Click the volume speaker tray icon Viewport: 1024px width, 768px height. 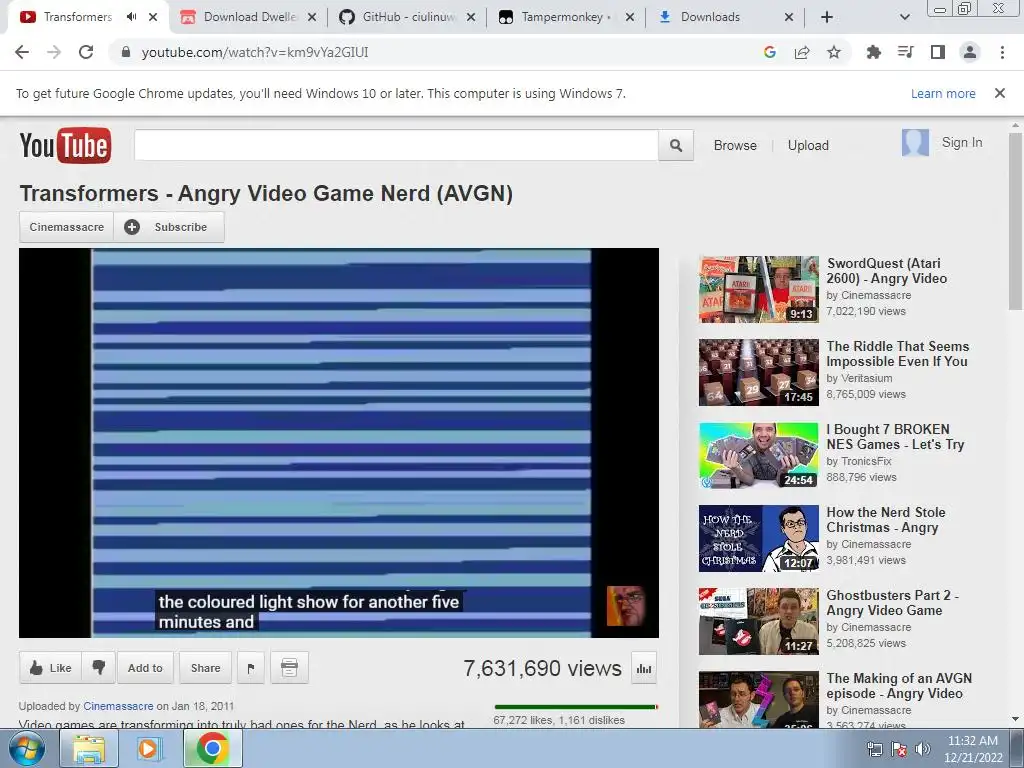pyautogui.click(x=922, y=749)
